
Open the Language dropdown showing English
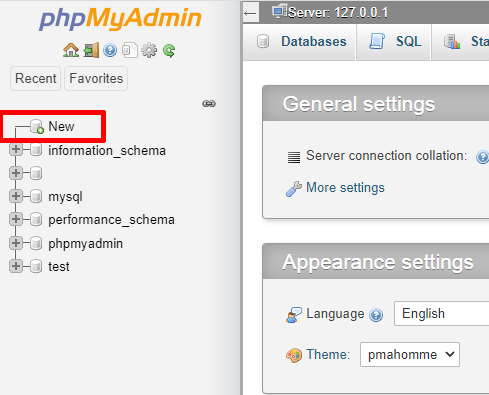point(441,313)
